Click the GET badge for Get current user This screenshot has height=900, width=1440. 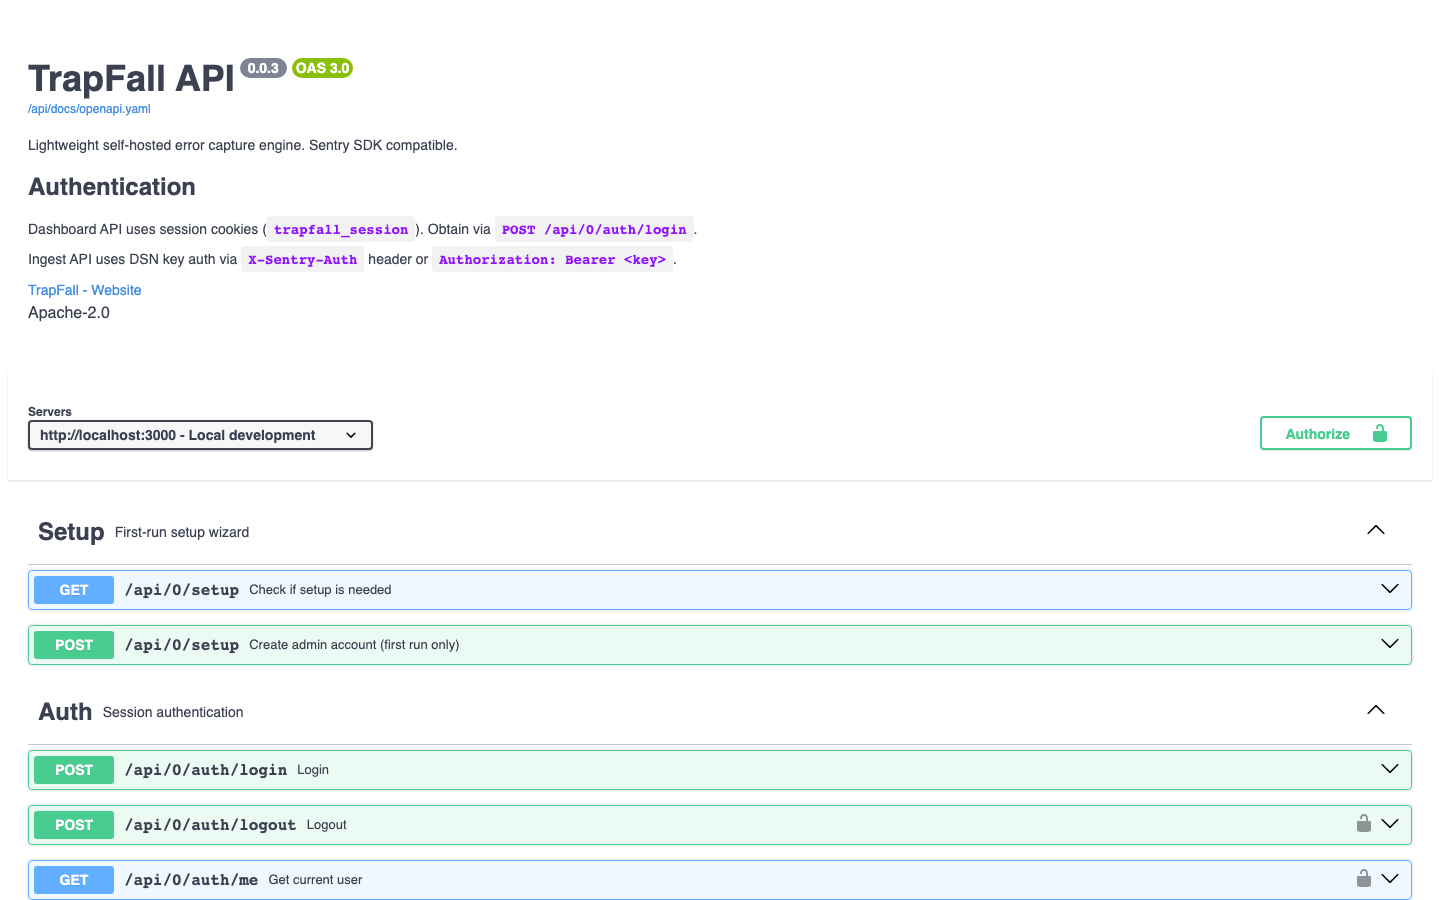74,880
